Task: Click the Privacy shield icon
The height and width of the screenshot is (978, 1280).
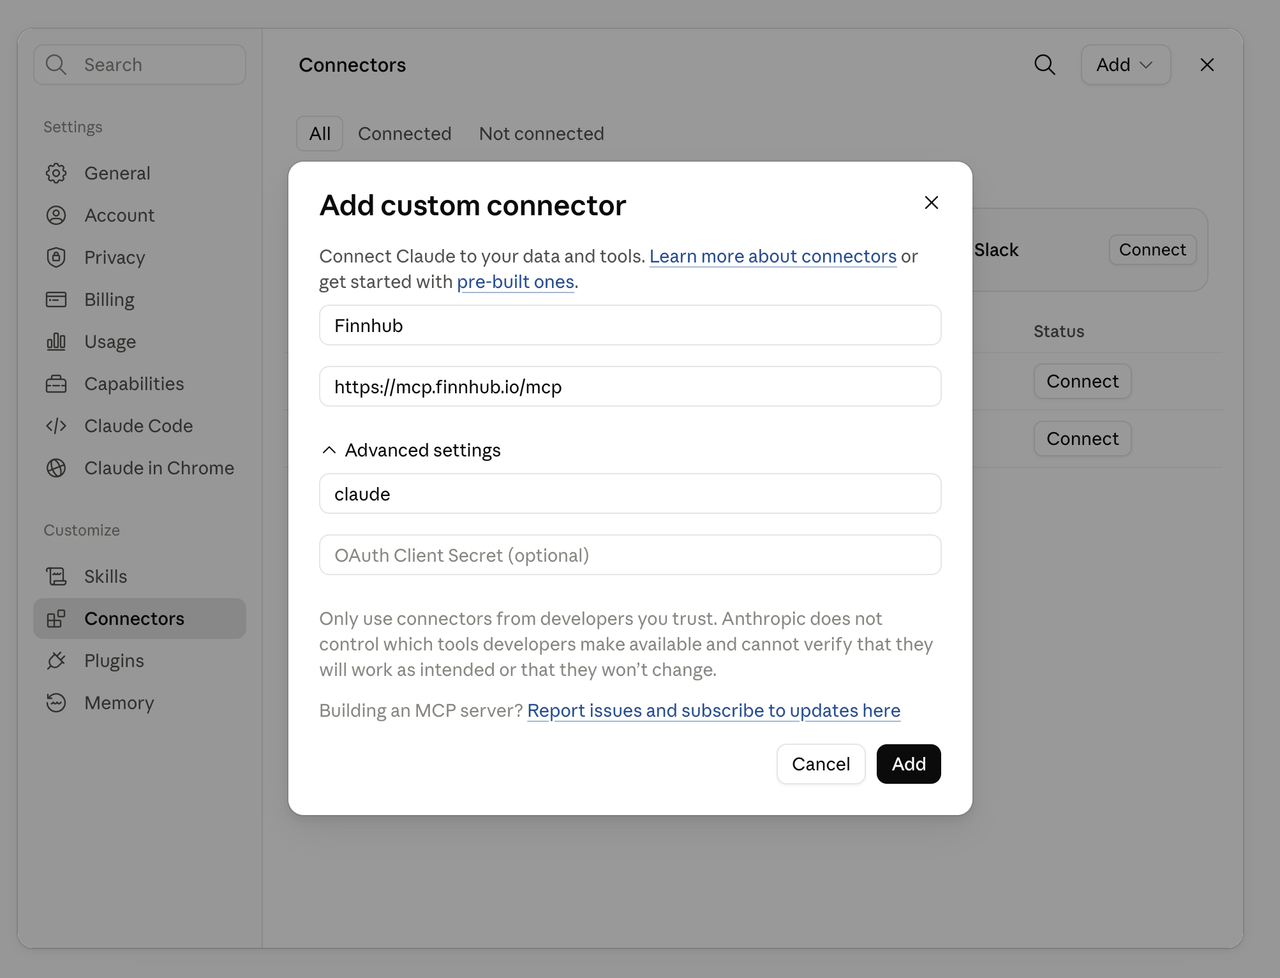Action: [x=56, y=257]
